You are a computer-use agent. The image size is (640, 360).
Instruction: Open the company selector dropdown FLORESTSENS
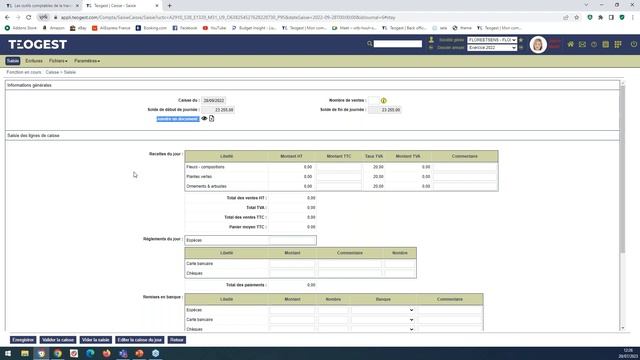coord(492,40)
